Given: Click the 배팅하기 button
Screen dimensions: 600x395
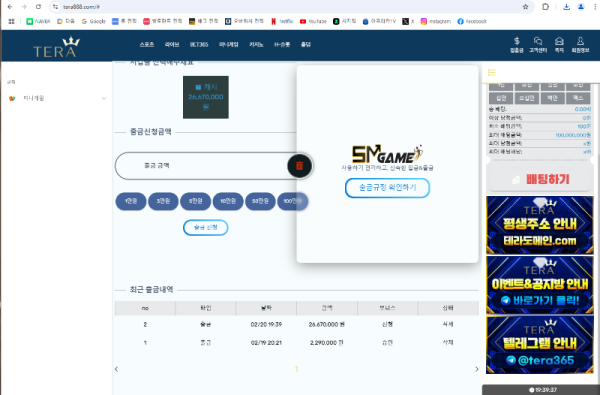Looking at the screenshot, I should (540, 179).
